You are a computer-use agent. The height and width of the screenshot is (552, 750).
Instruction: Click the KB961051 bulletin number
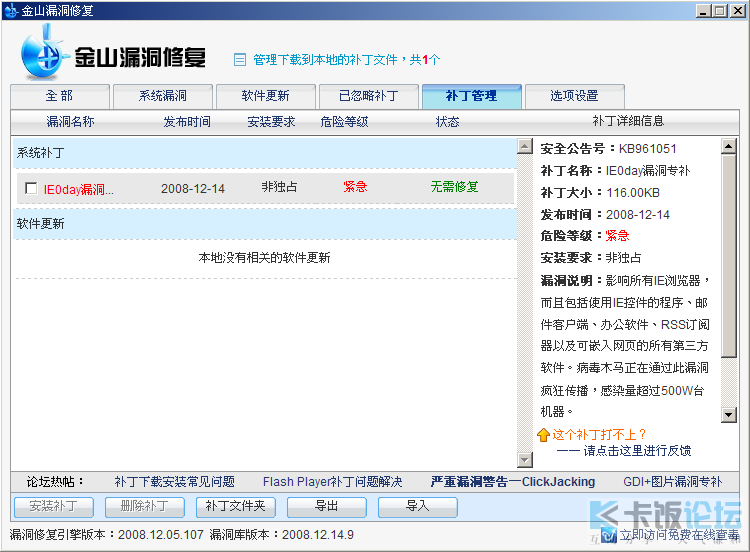[648, 149]
